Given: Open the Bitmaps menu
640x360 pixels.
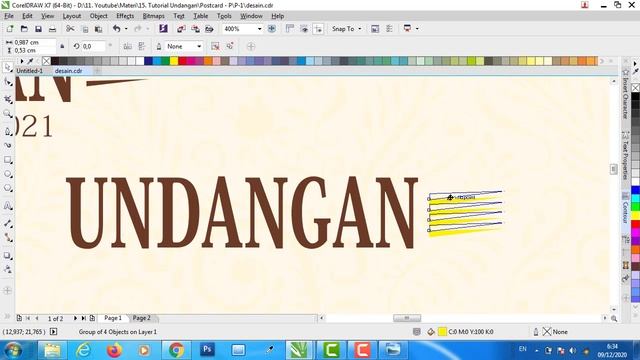Looking at the screenshot, I should (x=153, y=16).
